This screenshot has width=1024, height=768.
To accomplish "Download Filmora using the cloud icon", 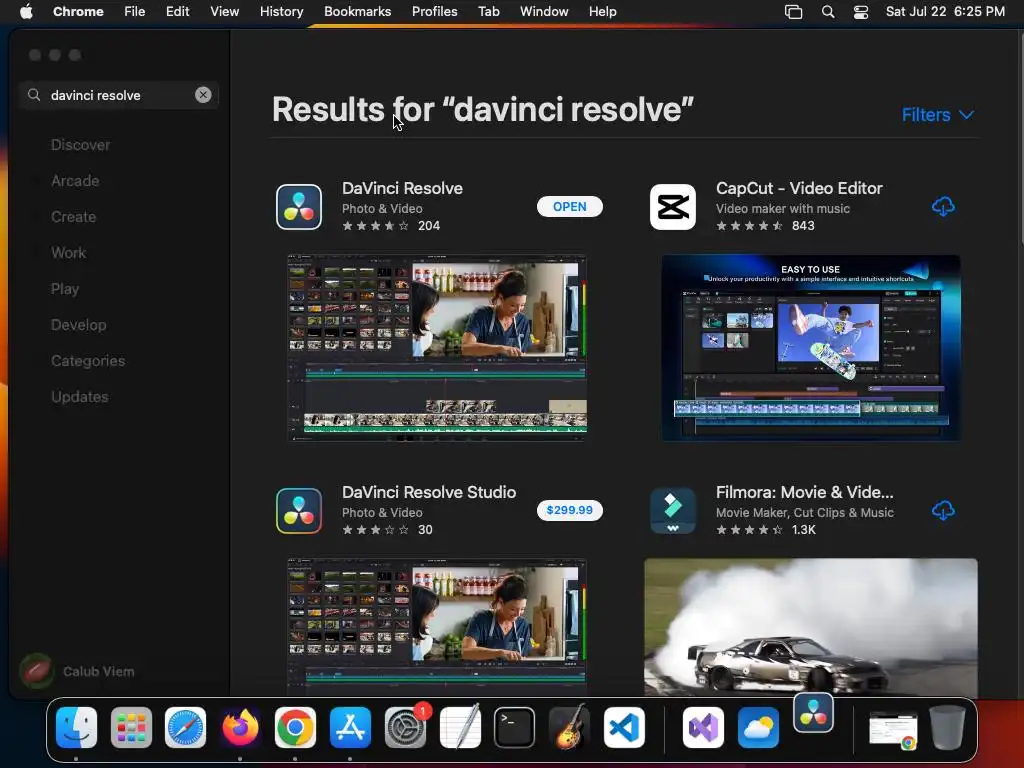I will point(943,510).
